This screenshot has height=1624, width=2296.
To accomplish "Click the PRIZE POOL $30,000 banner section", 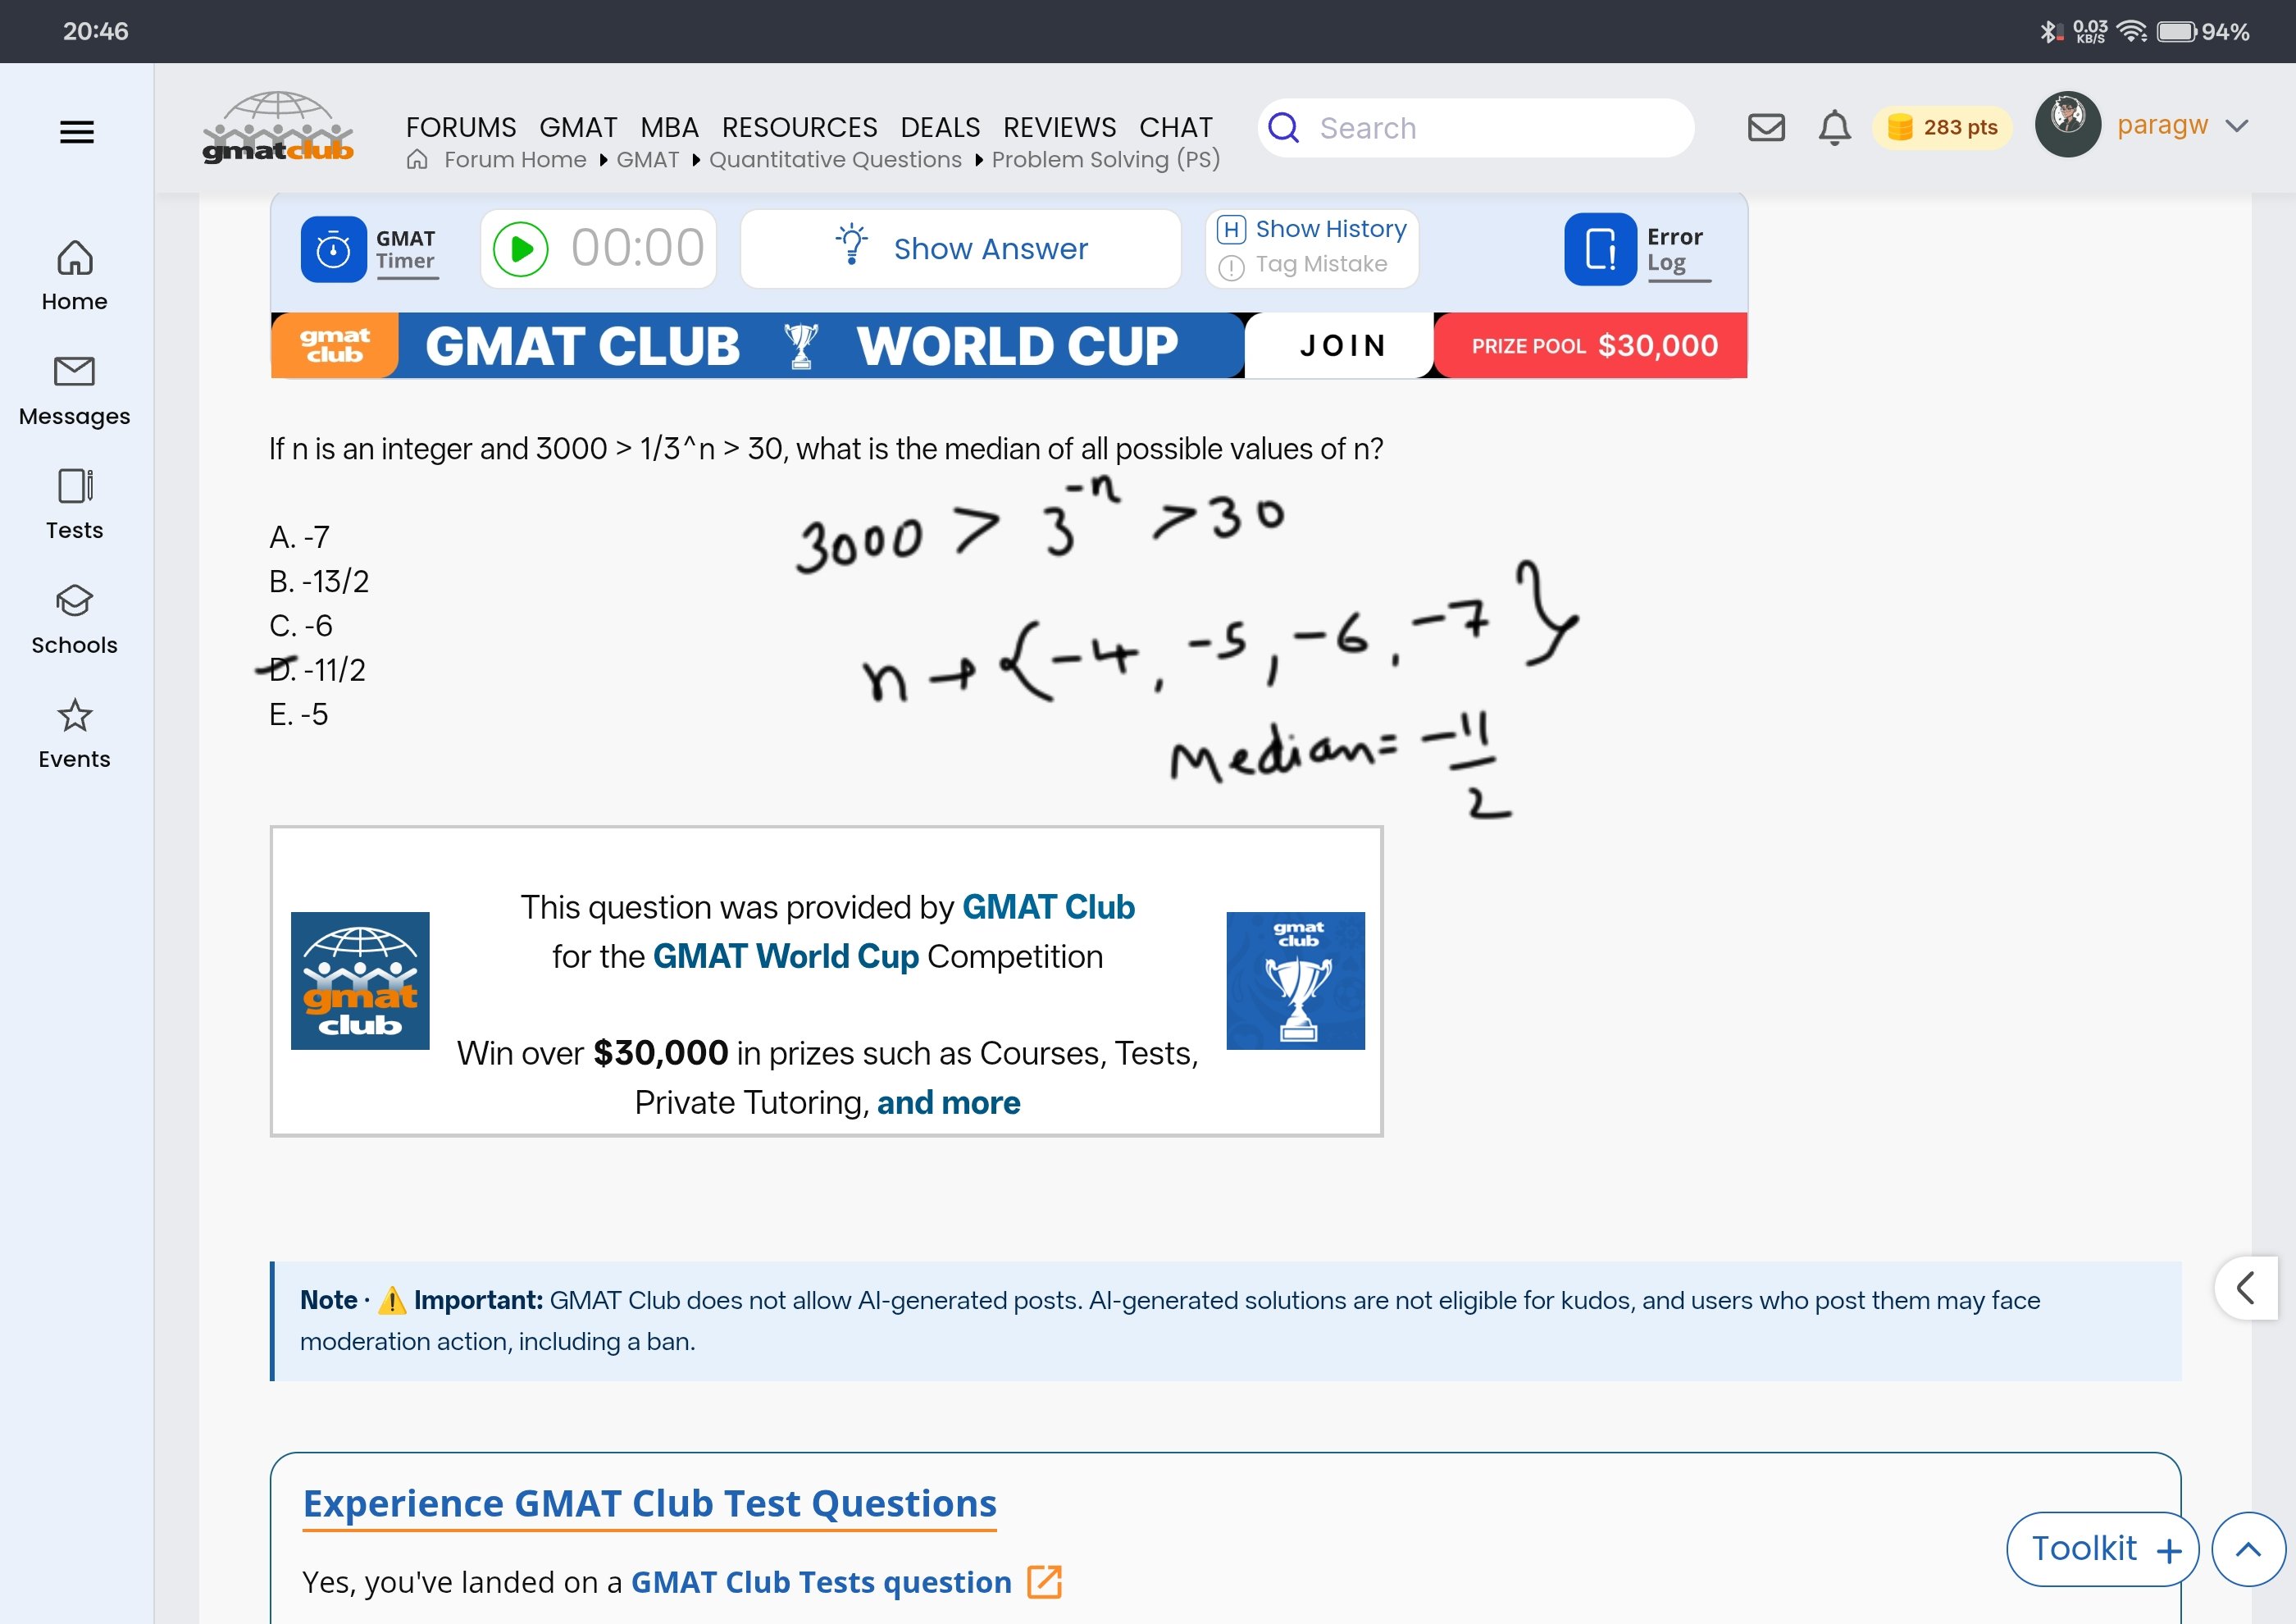I will 1591,346.
